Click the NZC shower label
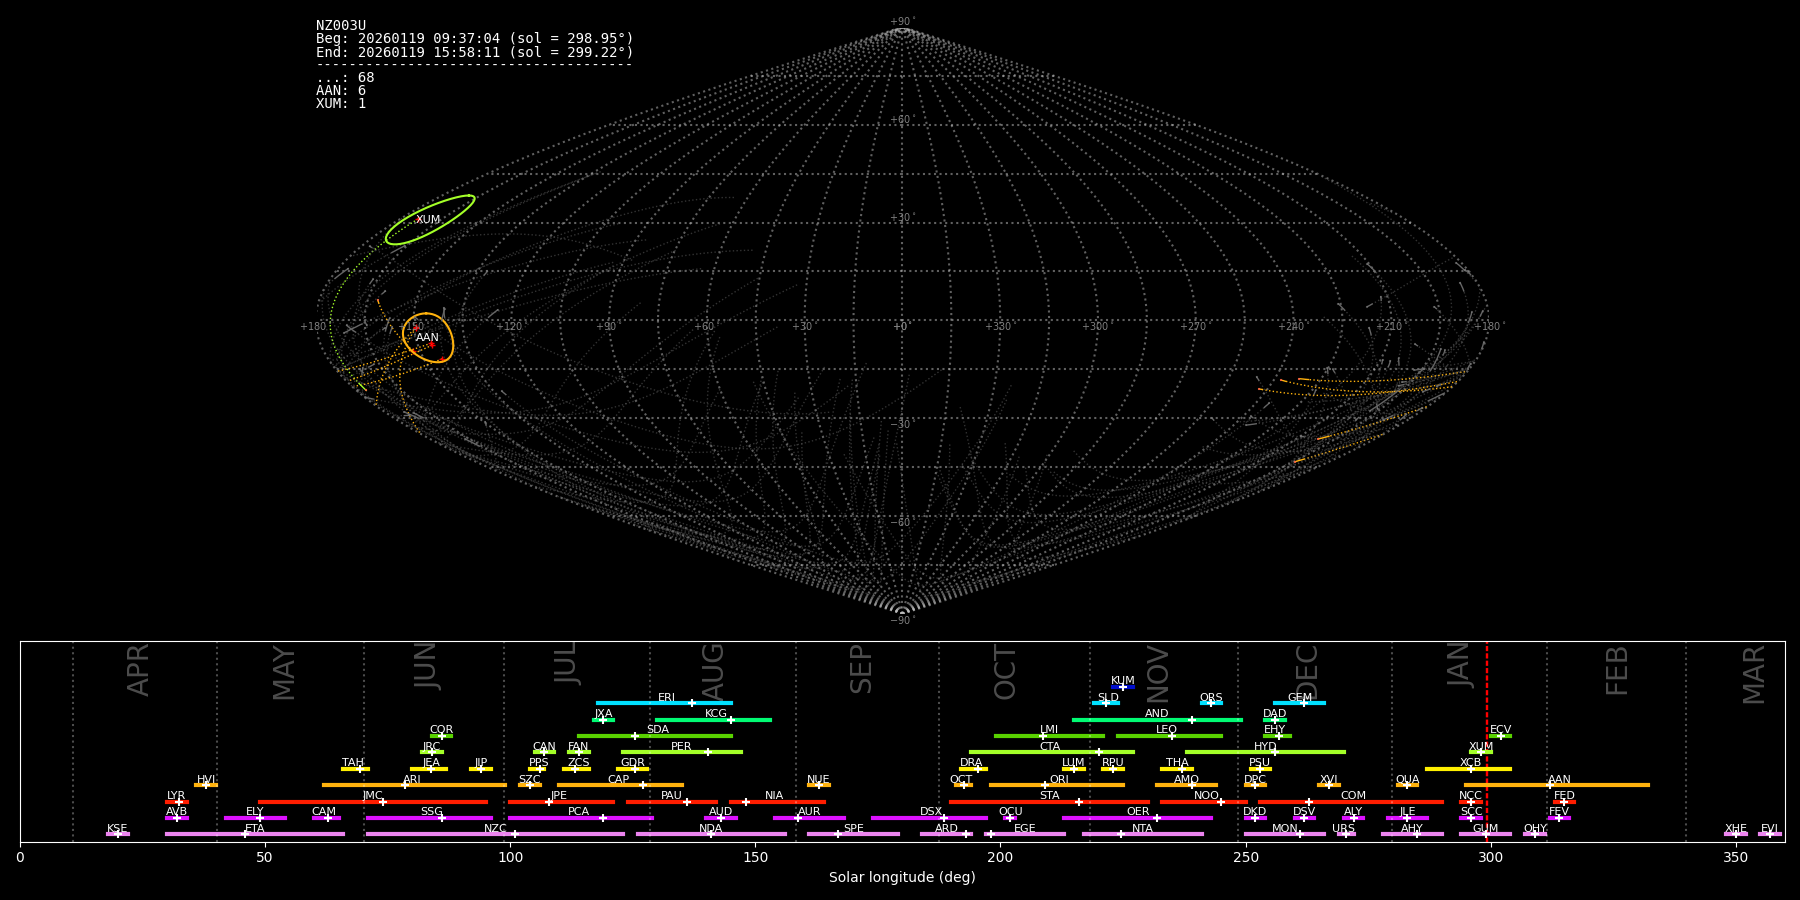 pos(496,829)
